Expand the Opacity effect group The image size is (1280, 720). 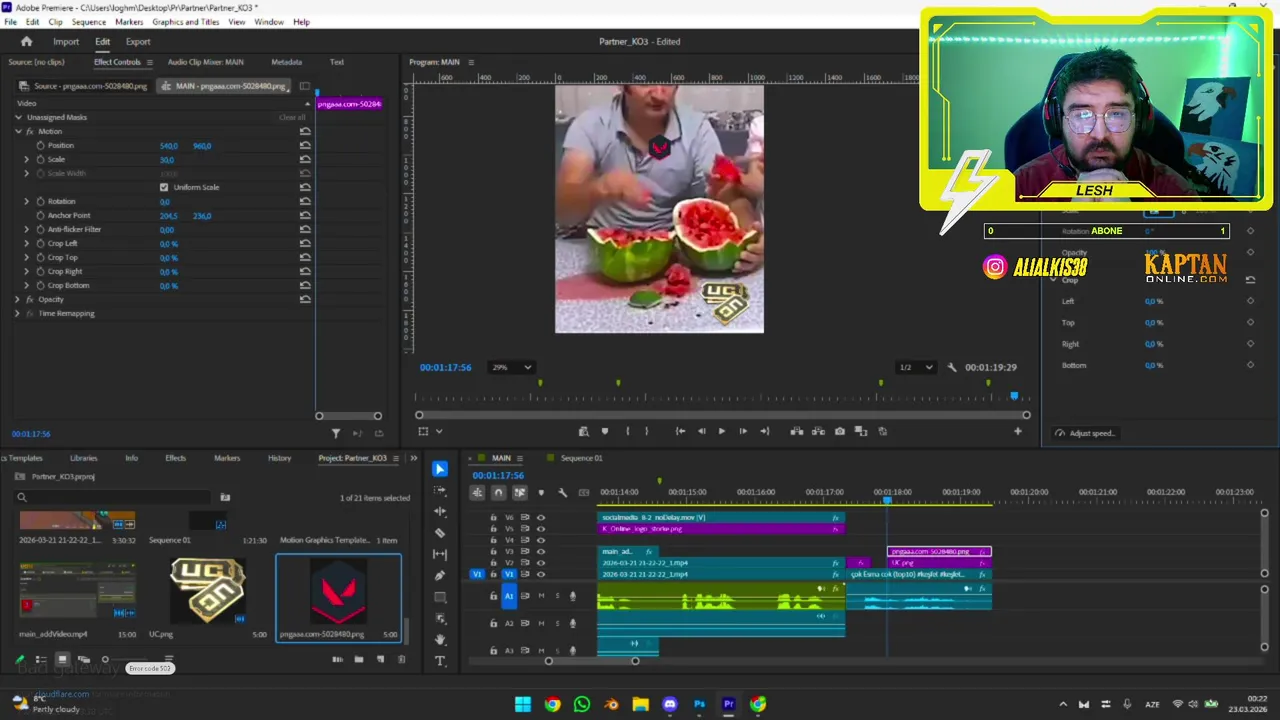pyautogui.click(x=18, y=299)
